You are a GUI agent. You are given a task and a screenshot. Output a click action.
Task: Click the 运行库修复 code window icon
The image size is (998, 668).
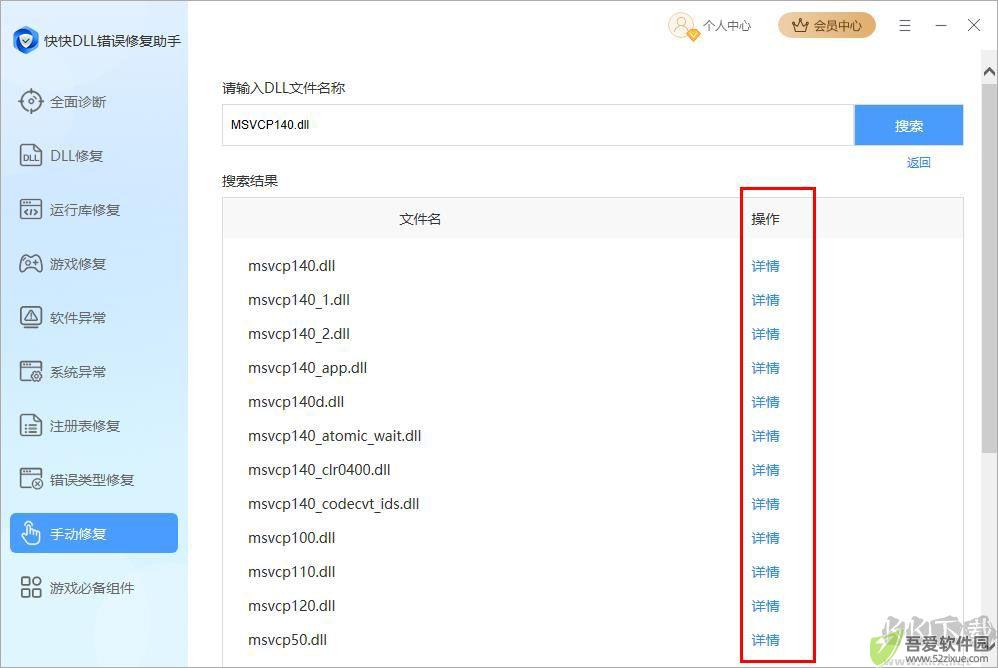[x=31, y=209]
